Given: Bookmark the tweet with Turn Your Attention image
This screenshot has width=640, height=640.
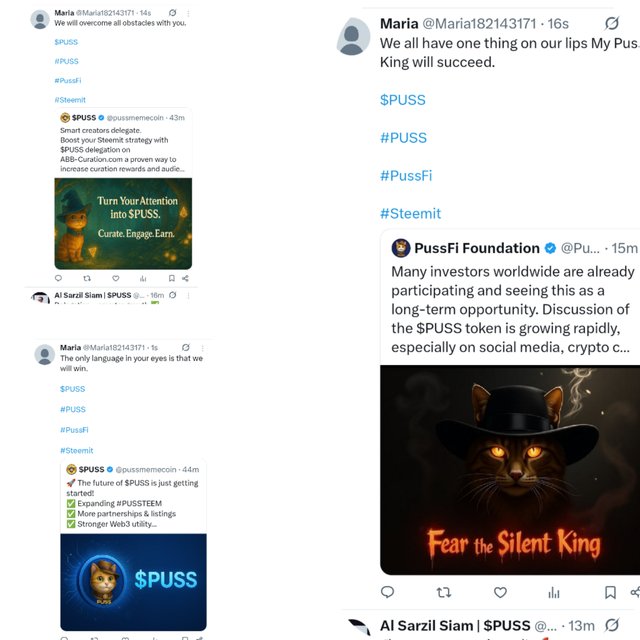Looking at the screenshot, I should [x=172, y=278].
